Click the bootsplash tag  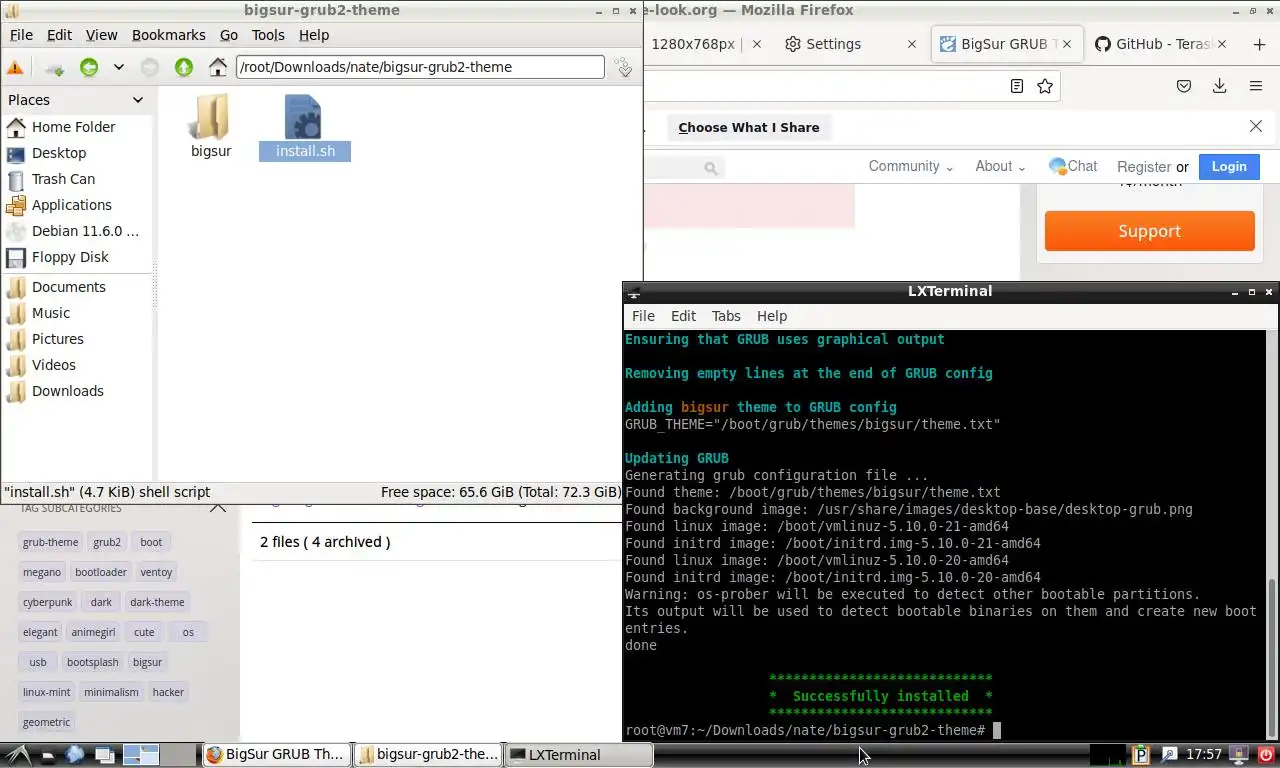pos(92,662)
